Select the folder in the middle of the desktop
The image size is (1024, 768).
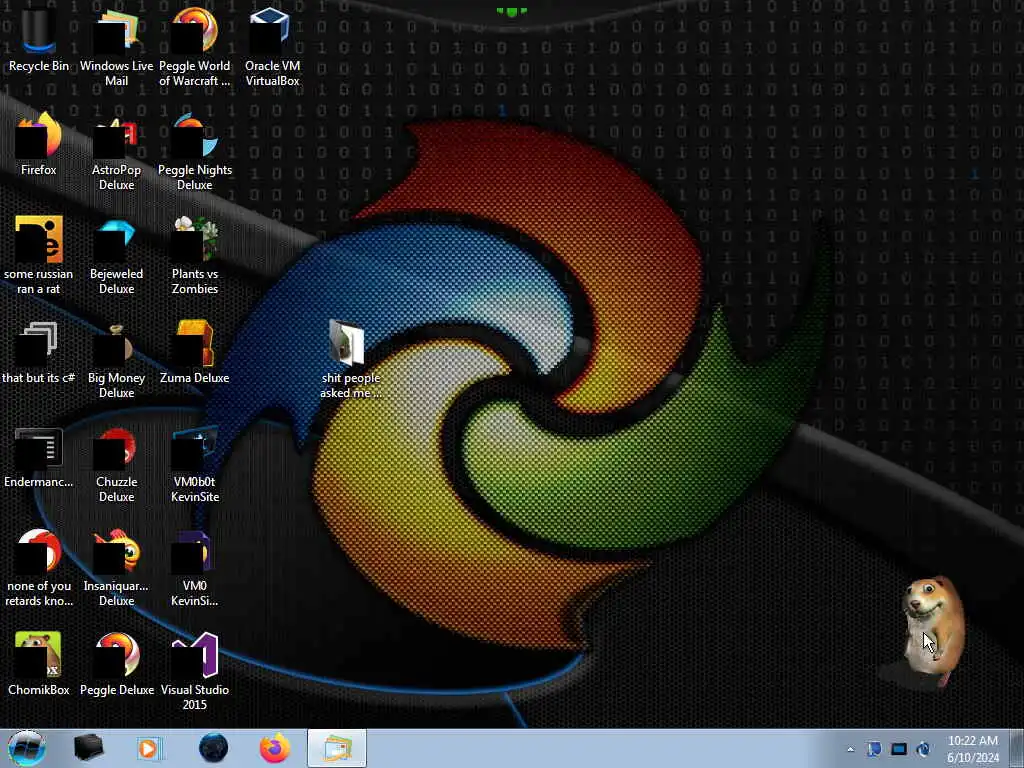tap(351, 359)
